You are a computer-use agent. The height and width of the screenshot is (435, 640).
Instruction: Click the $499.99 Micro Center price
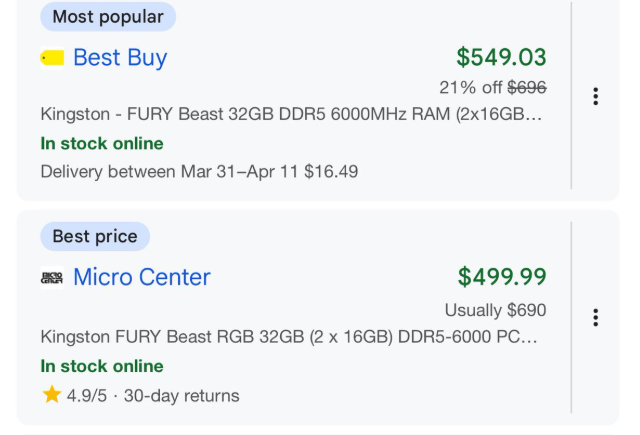502,277
